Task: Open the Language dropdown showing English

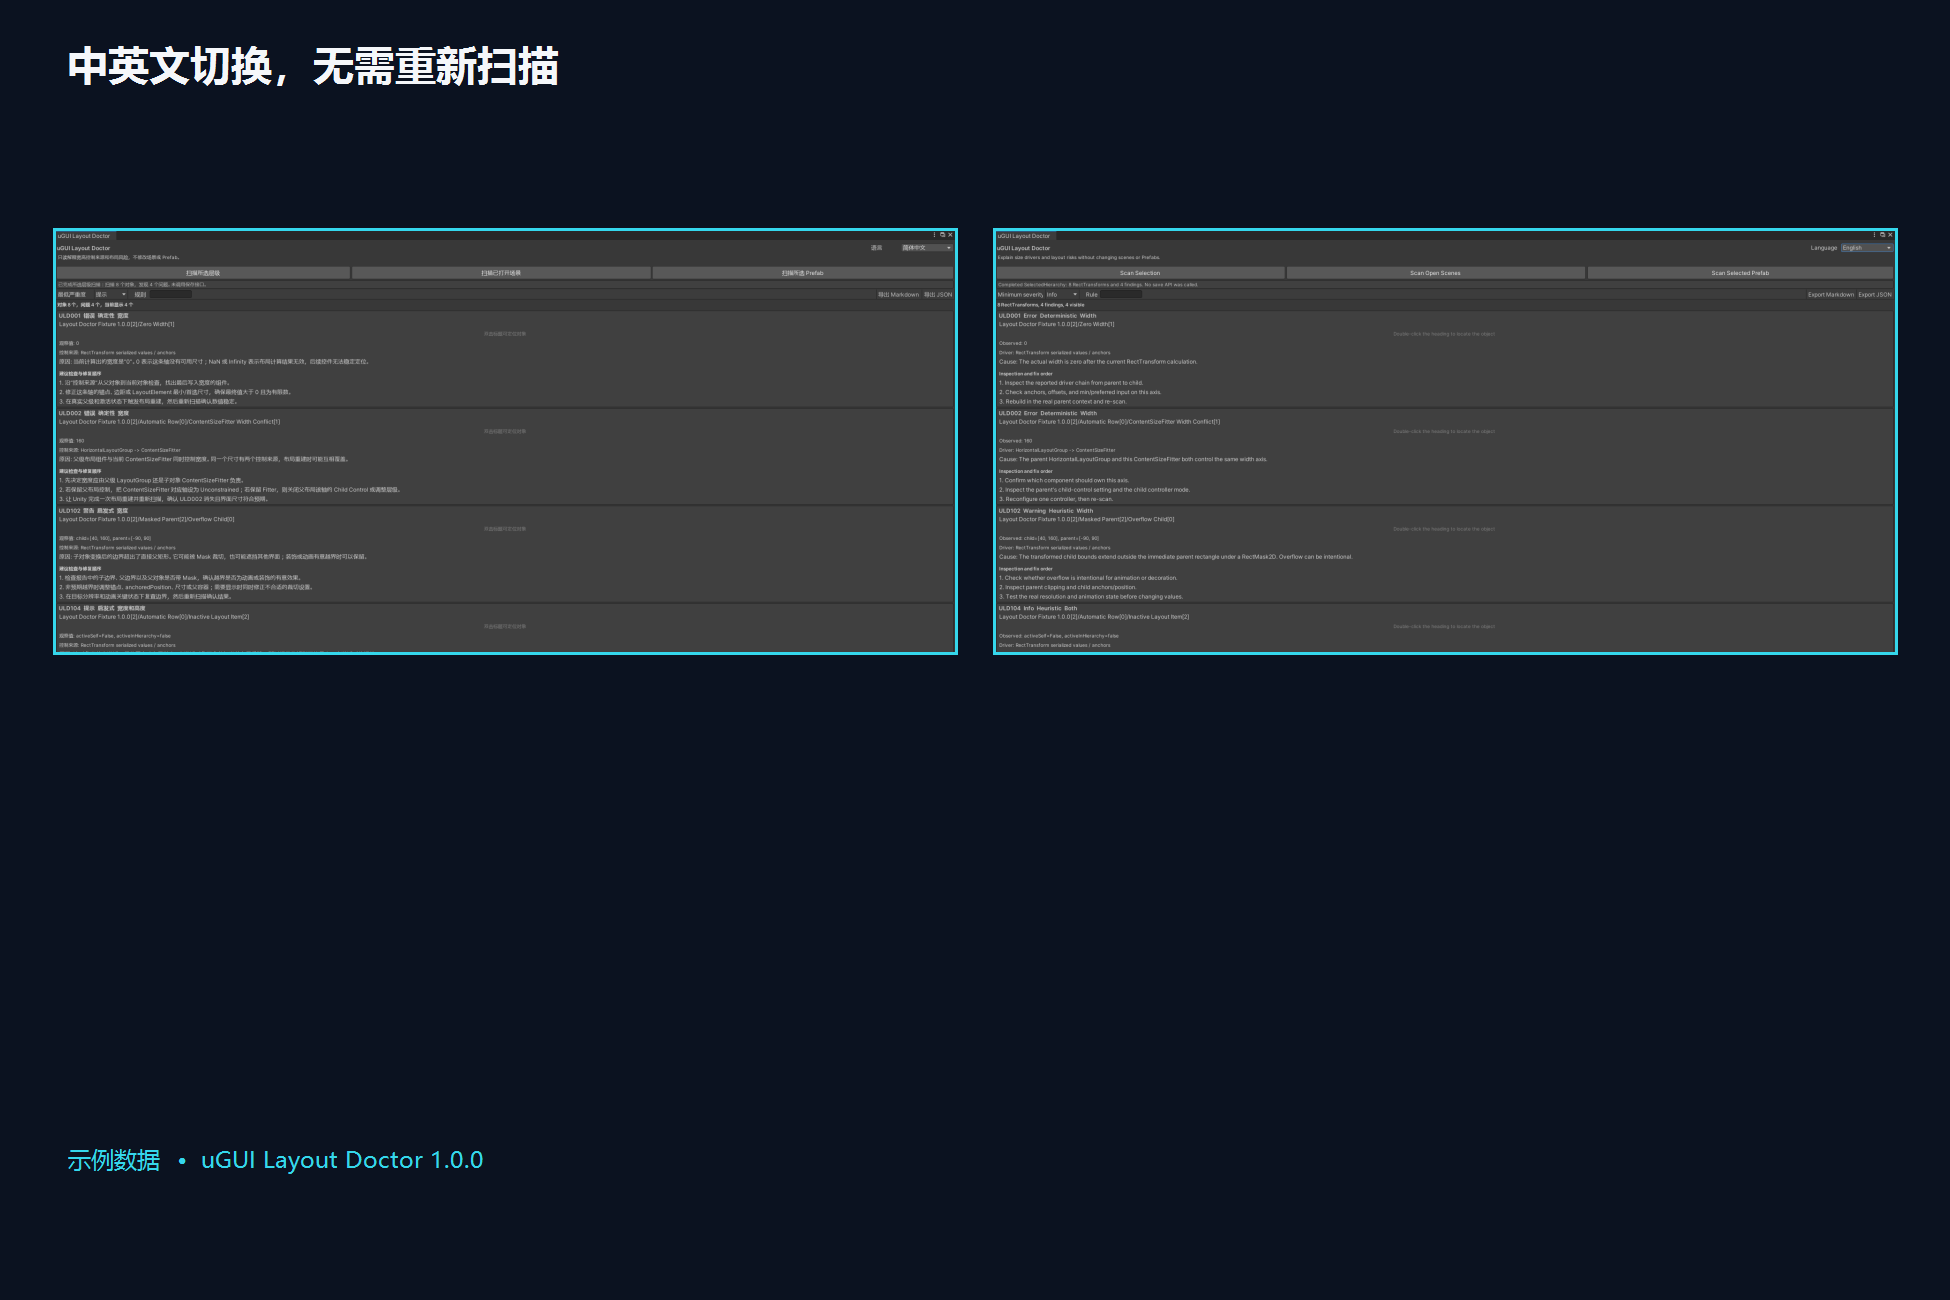Action: click(1867, 248)
